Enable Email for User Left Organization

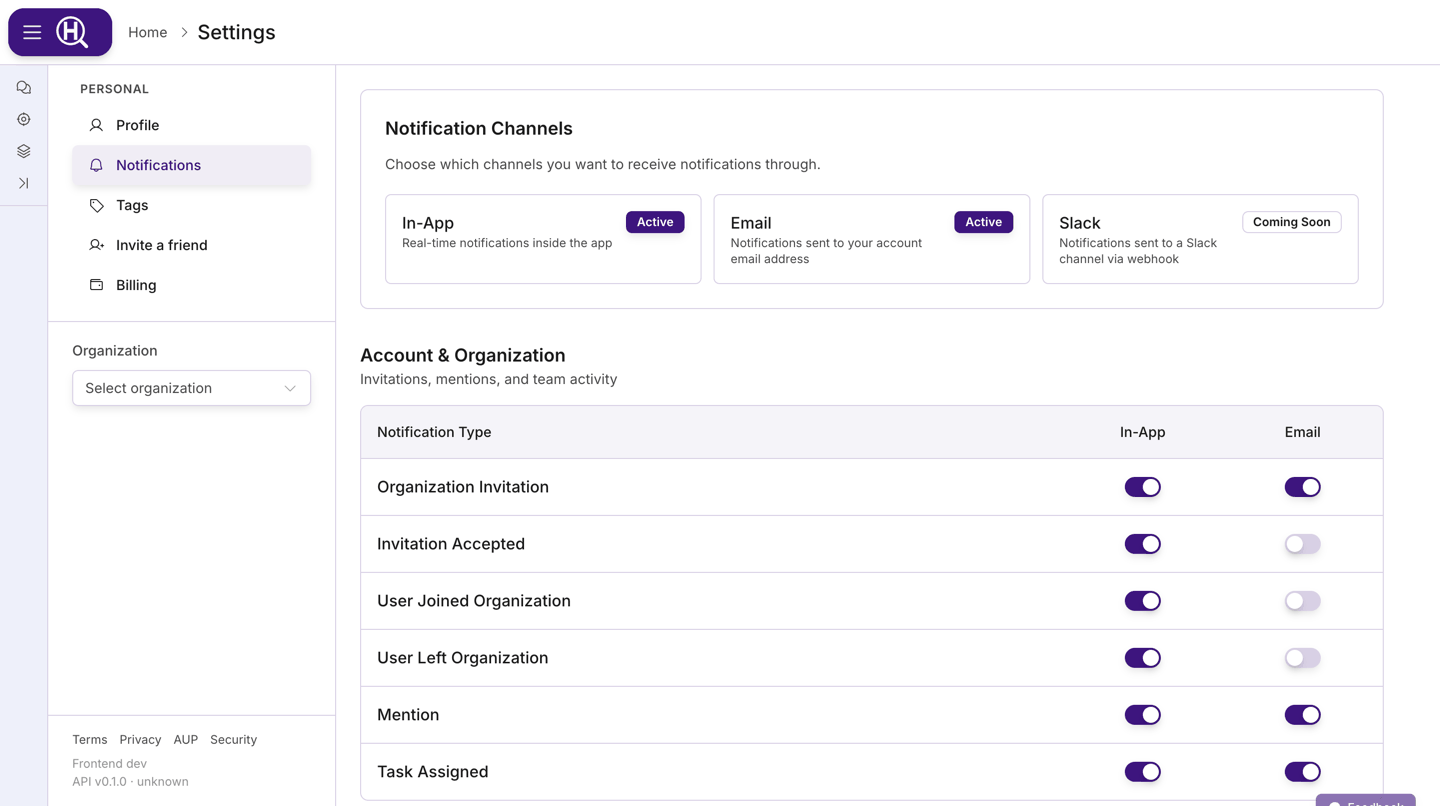tap(1303, 658)
